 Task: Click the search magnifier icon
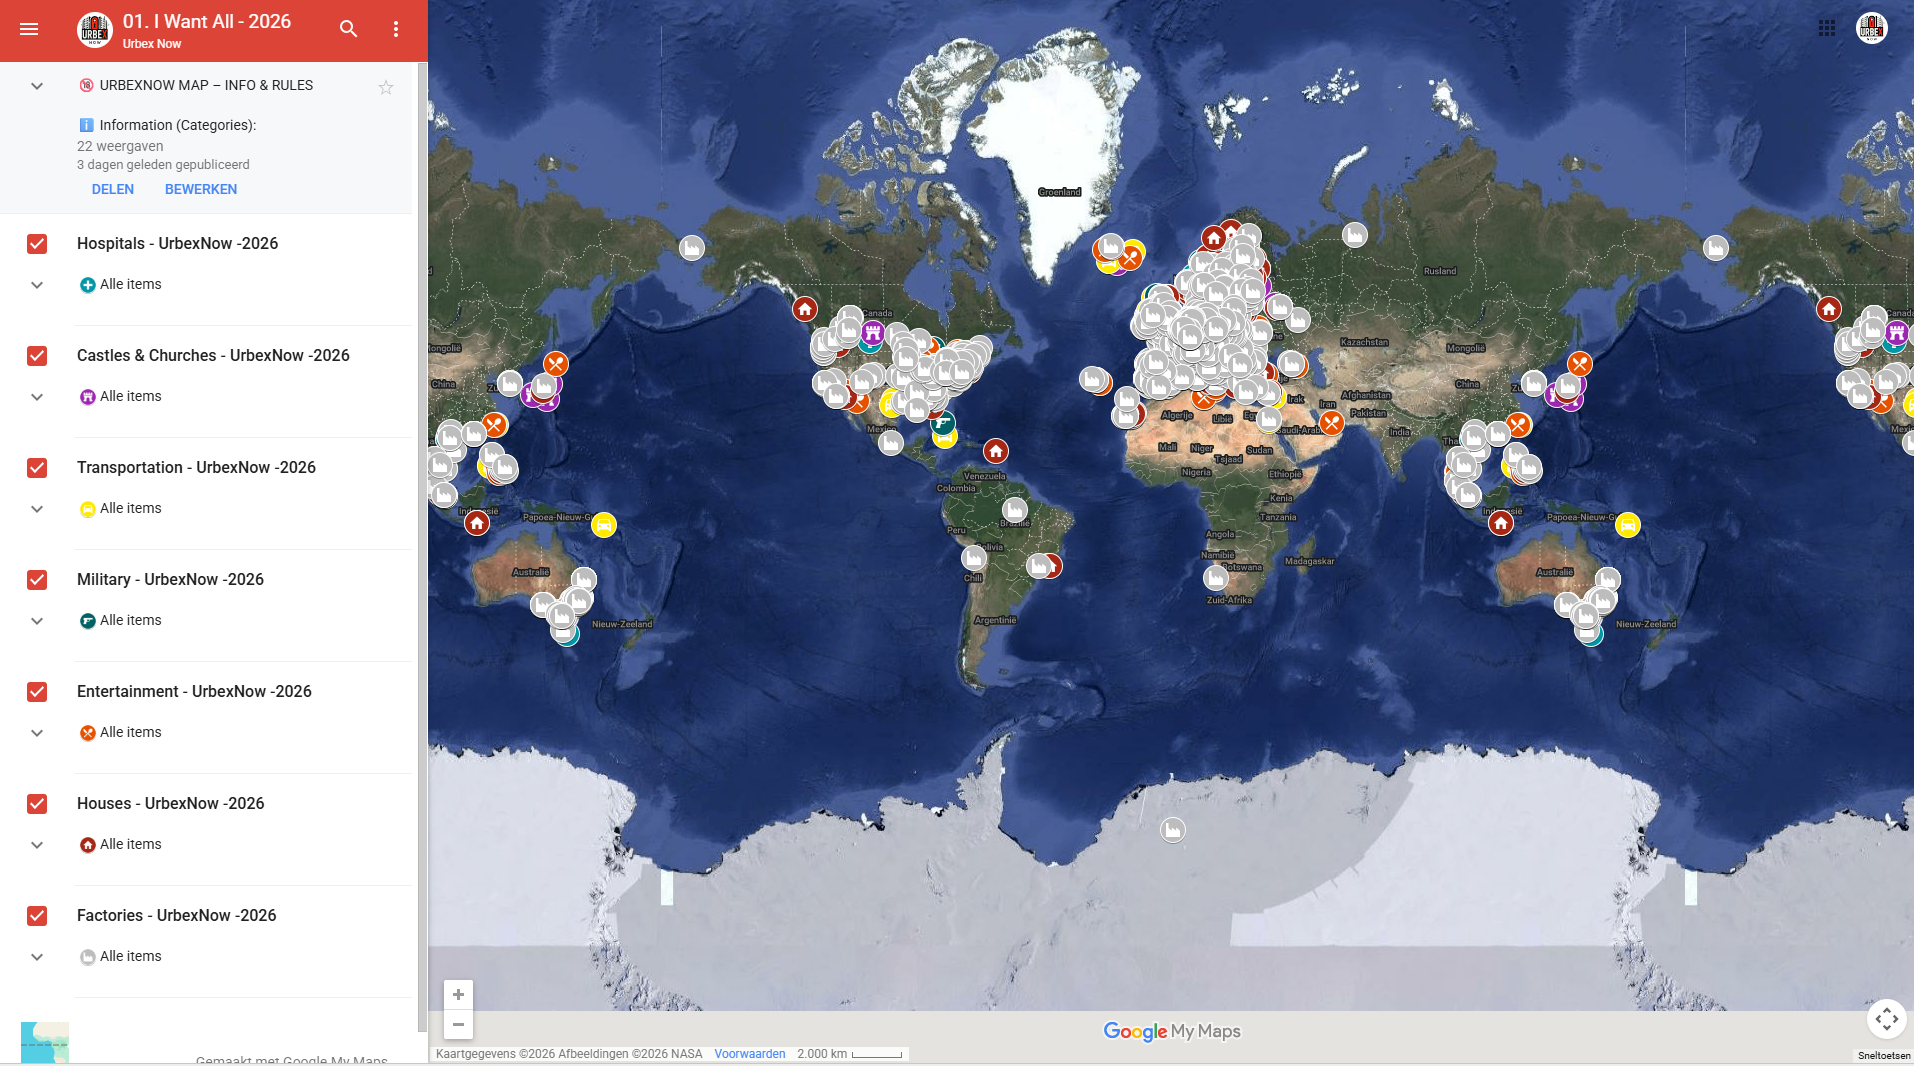pos(348,29)
